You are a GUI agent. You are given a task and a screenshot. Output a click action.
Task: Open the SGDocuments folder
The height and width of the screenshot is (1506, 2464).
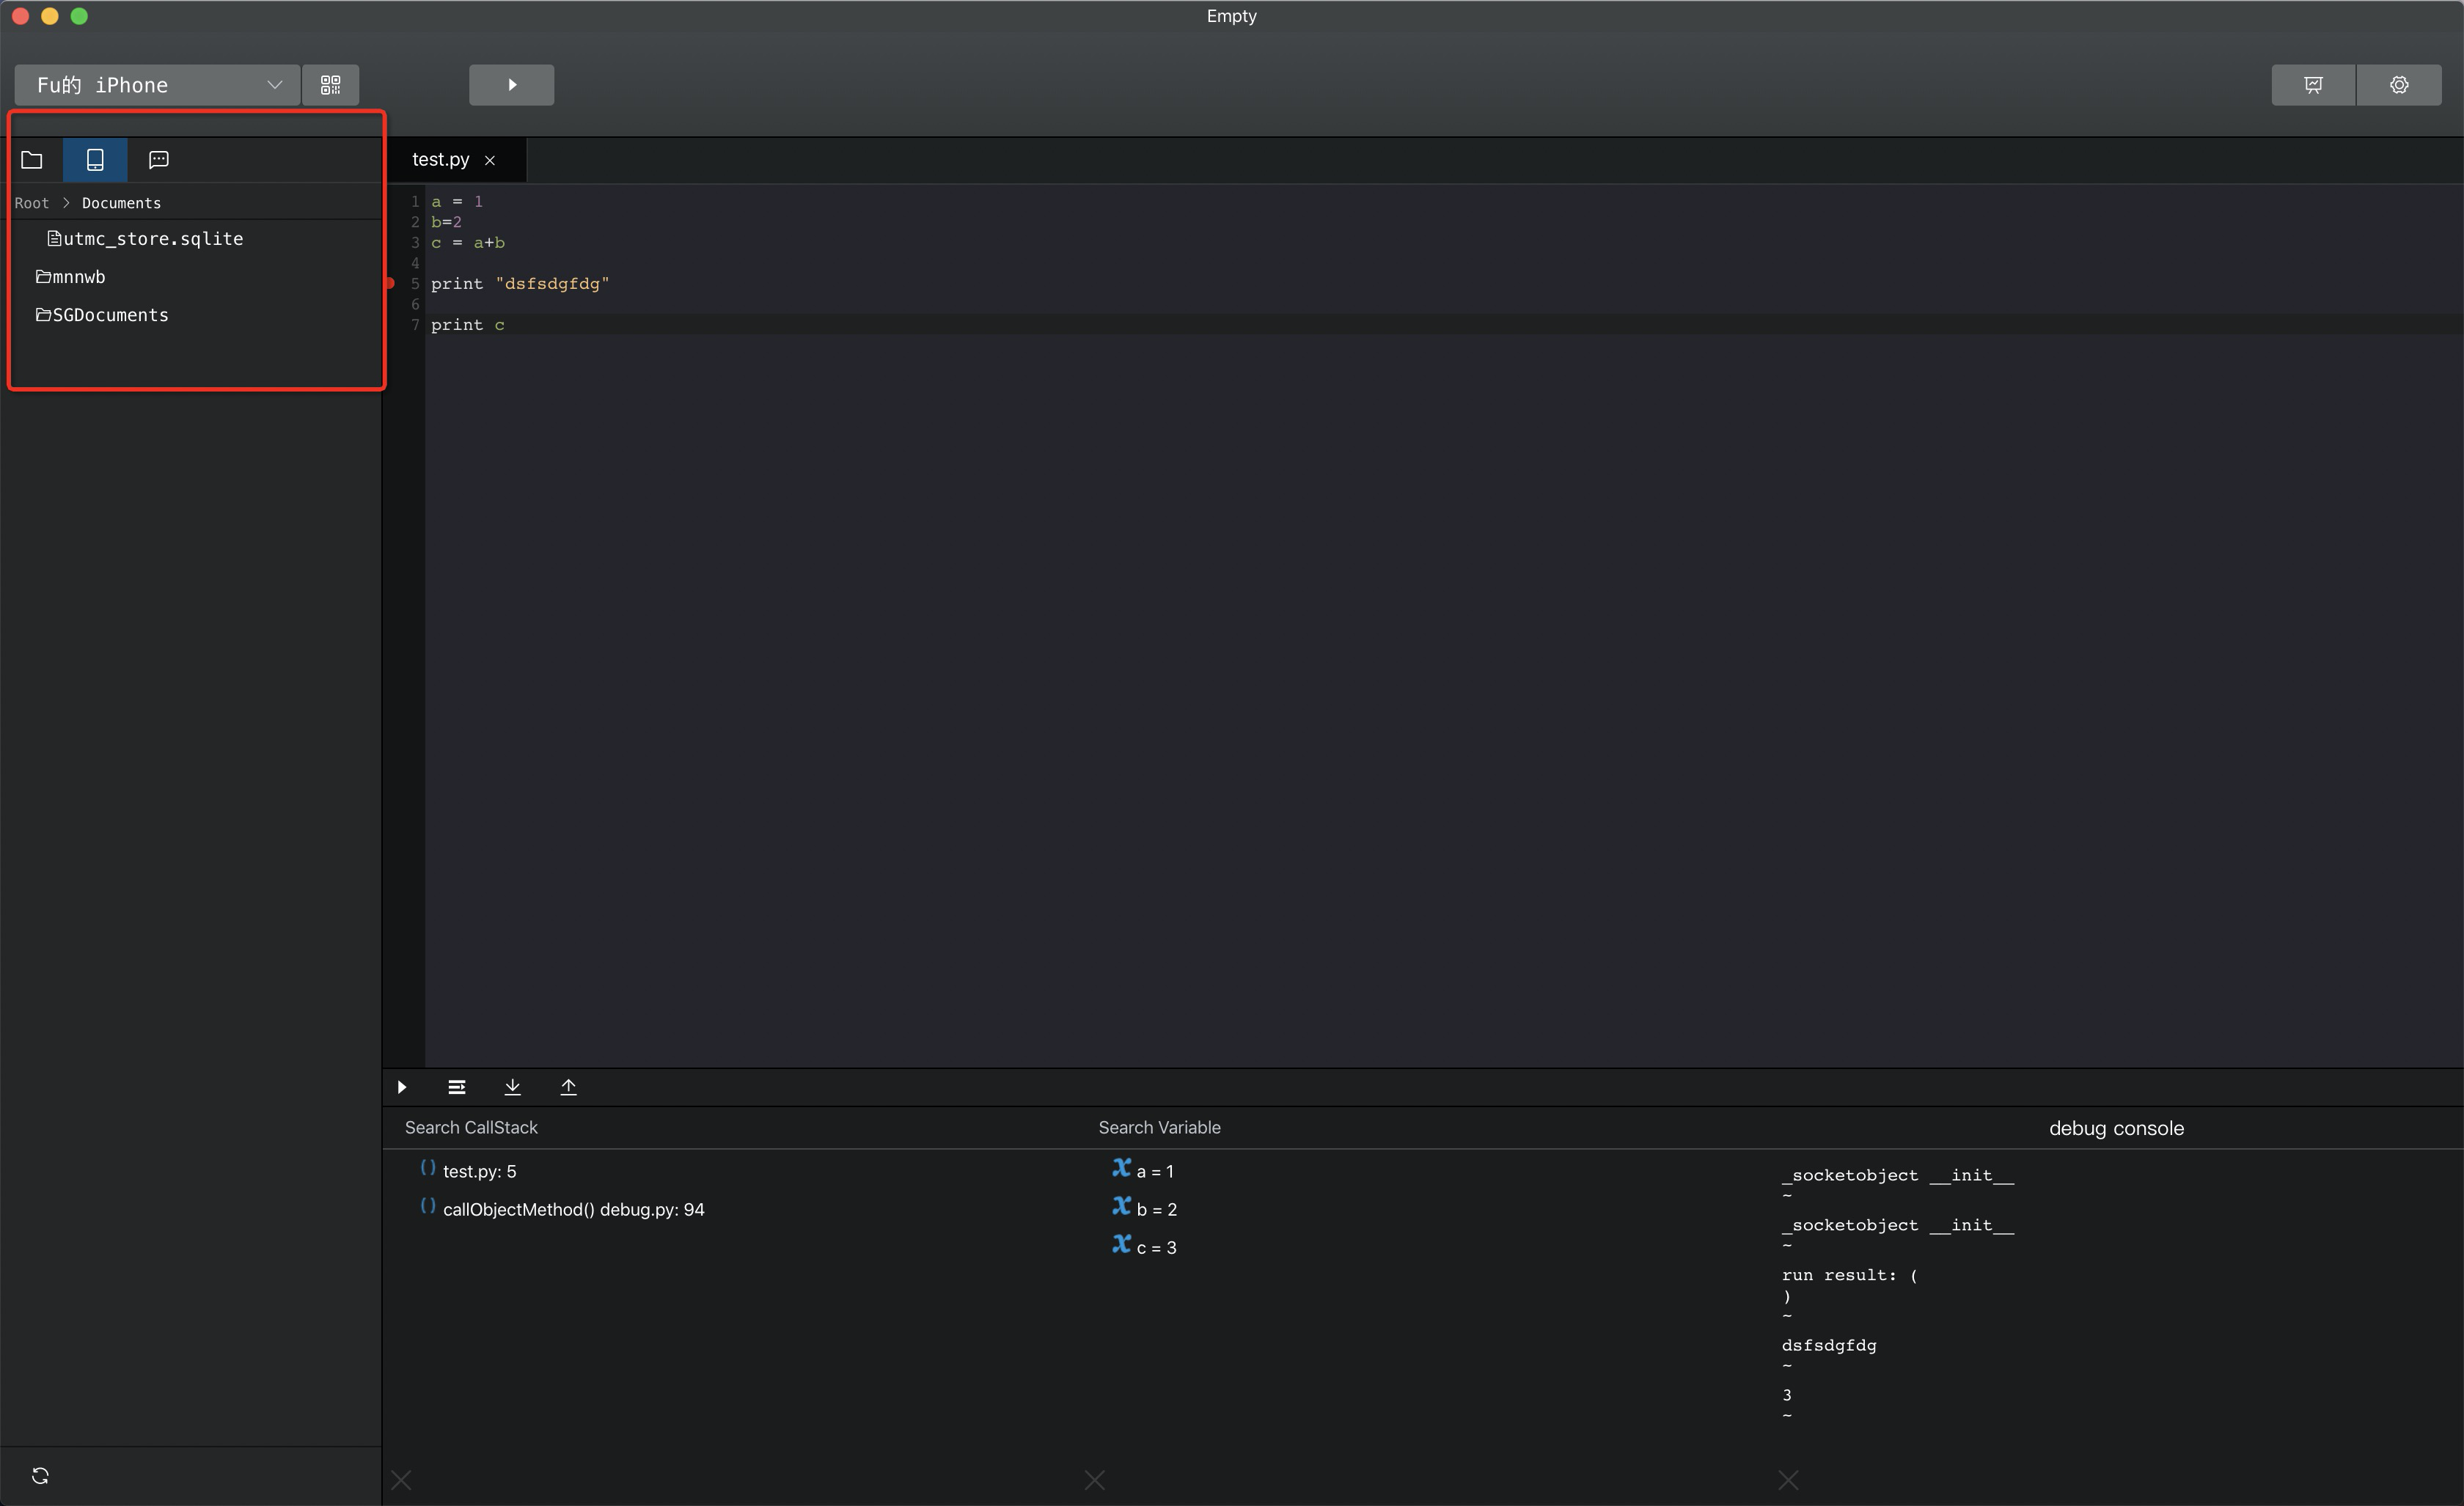click(102, 315)
